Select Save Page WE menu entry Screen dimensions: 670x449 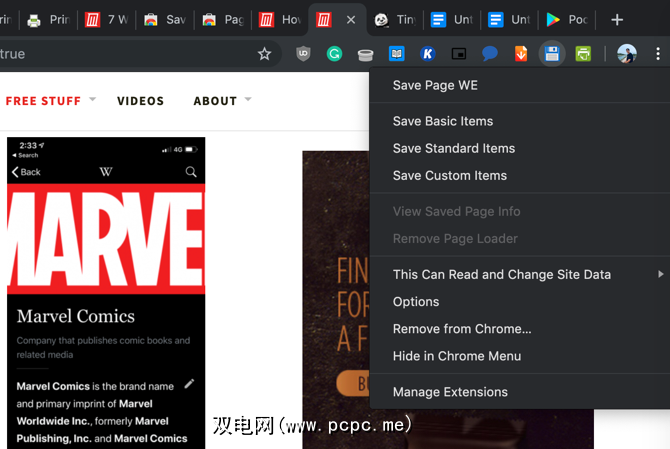pyautogui.click(x=520, y=85)
